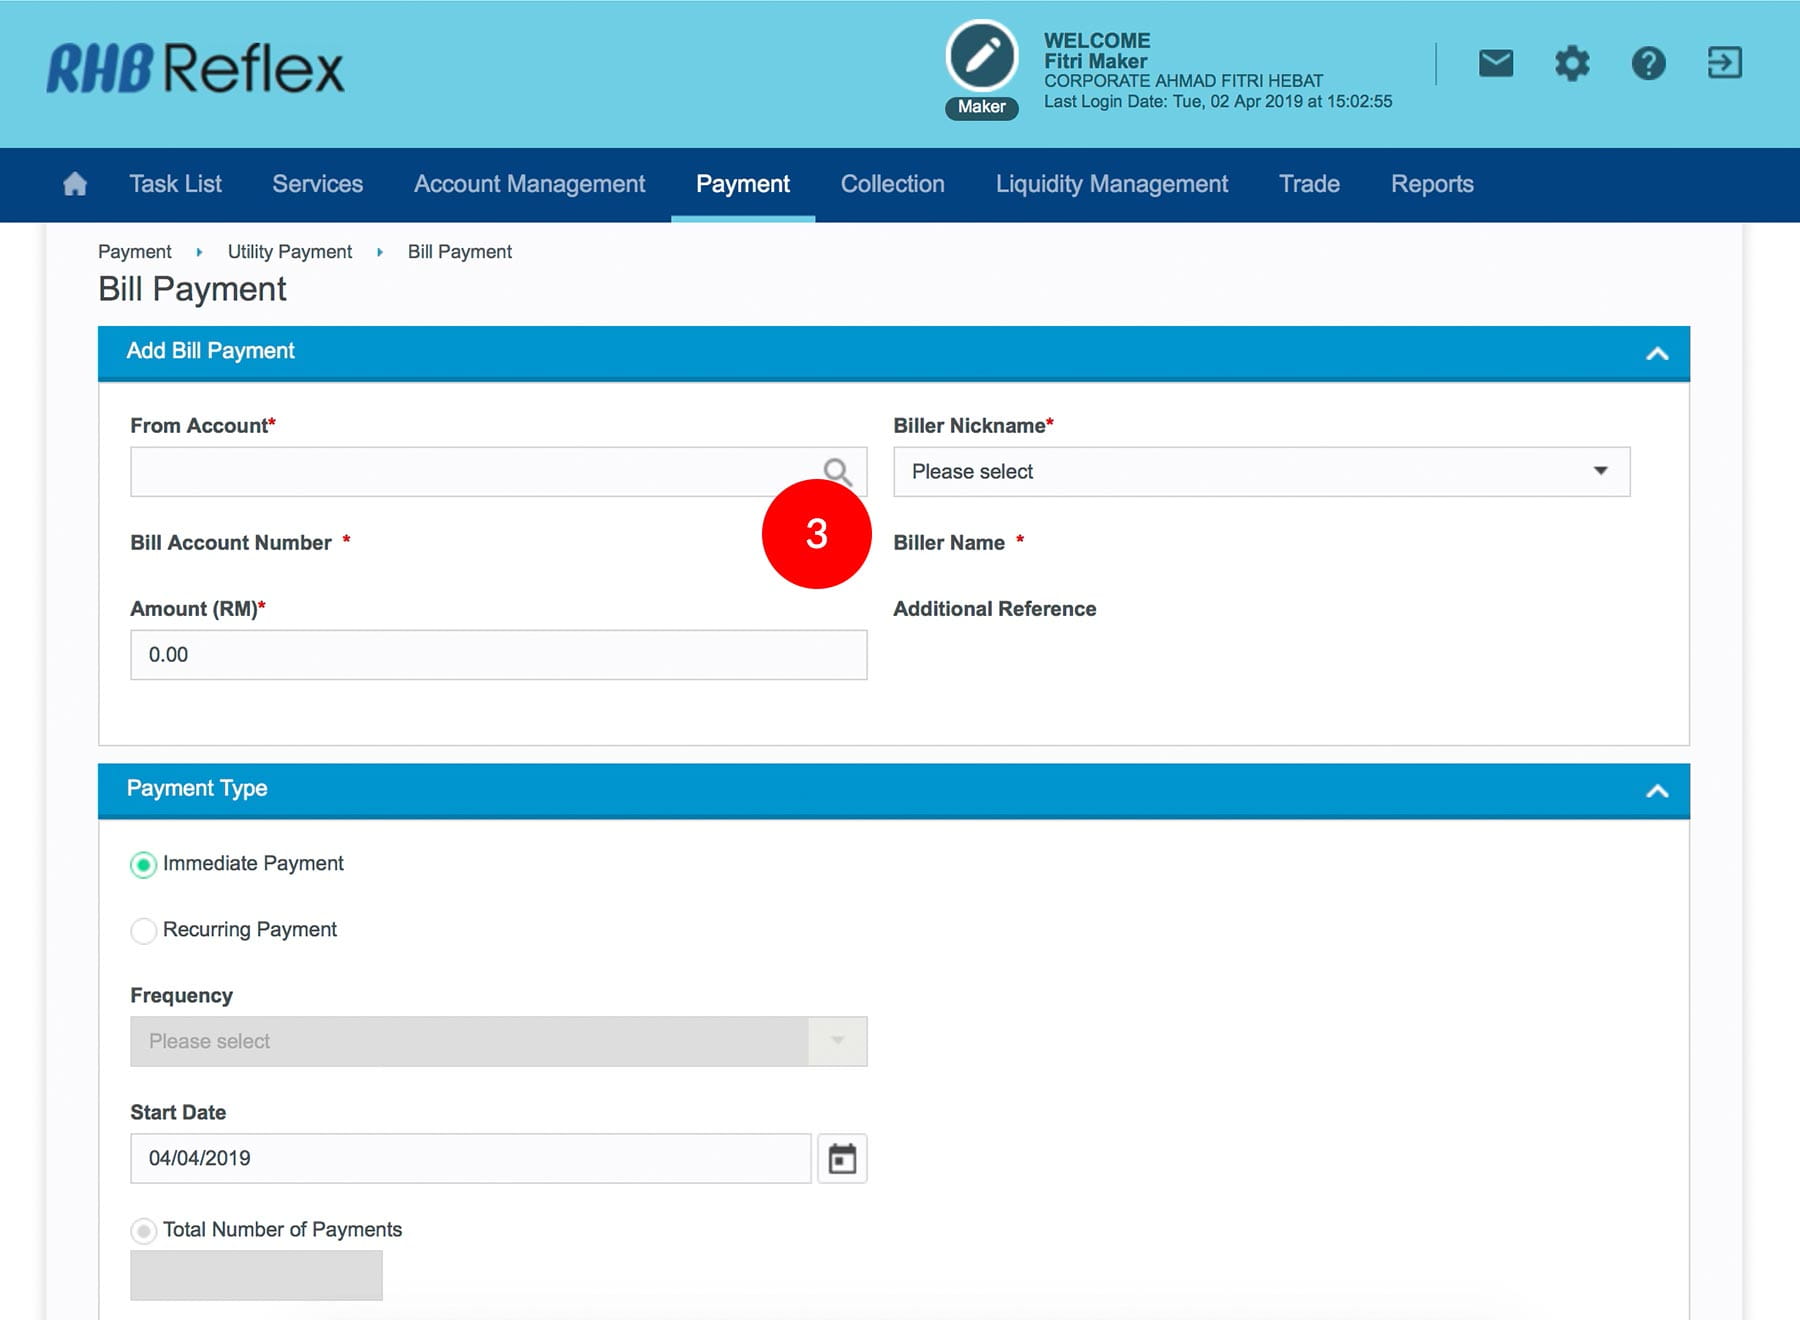
Task: Choose Total Number of Payments radio
Action: tap(144, 1230)
